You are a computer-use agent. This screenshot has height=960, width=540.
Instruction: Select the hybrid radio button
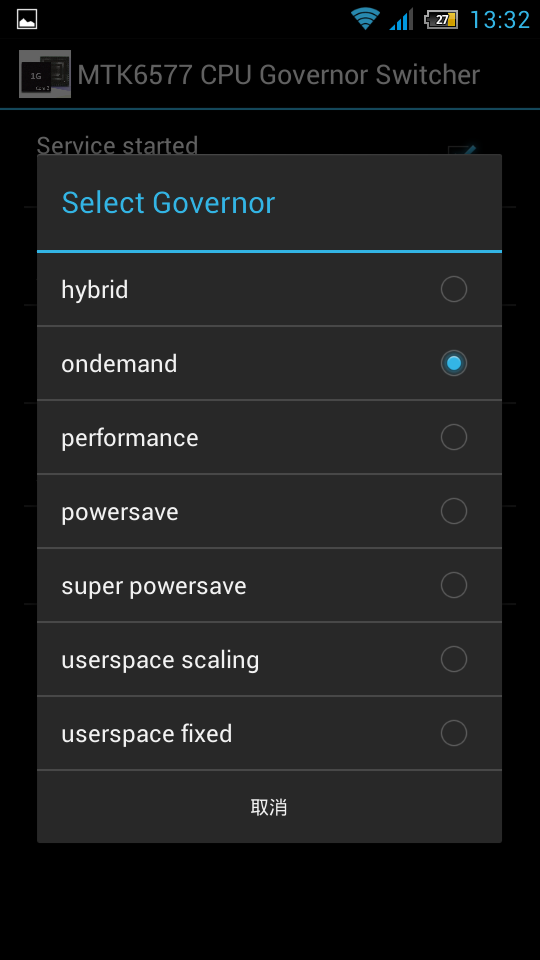(x=454, y=289)
